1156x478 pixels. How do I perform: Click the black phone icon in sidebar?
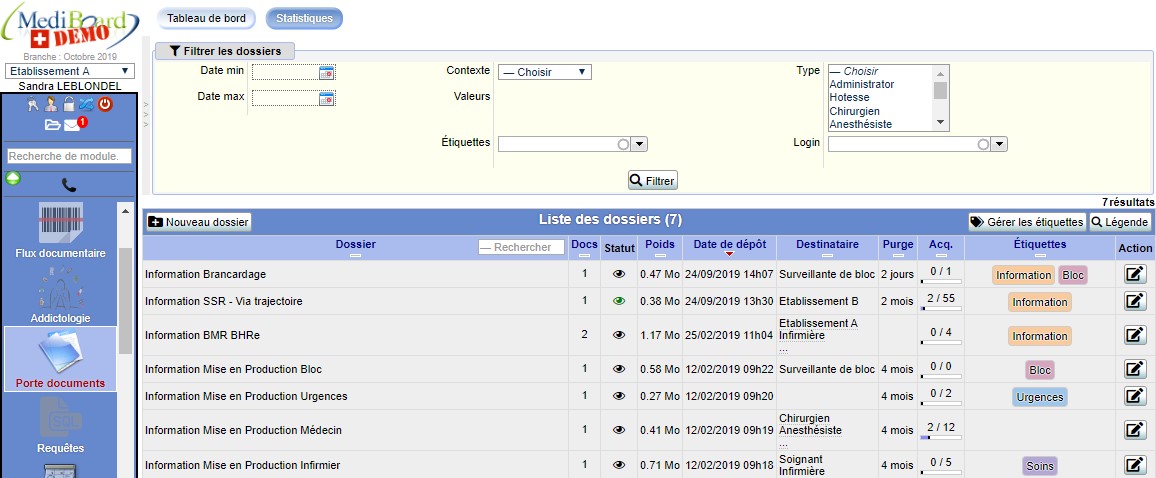(x=69, y=185)
